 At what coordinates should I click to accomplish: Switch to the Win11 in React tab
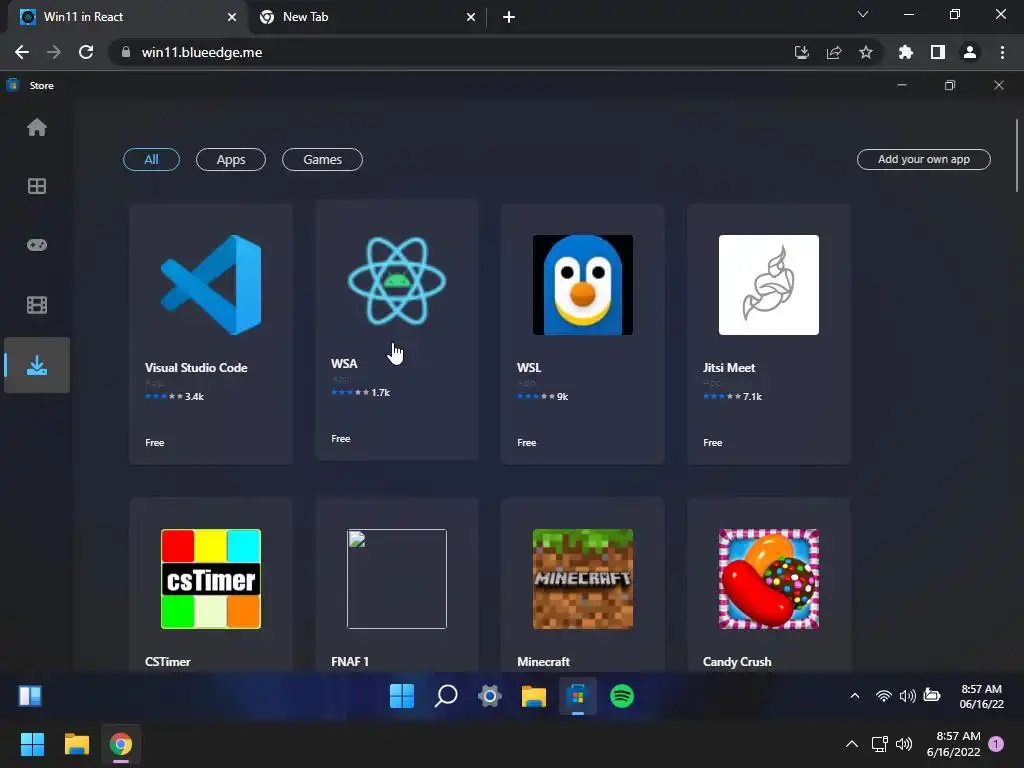tap(124, 17)
